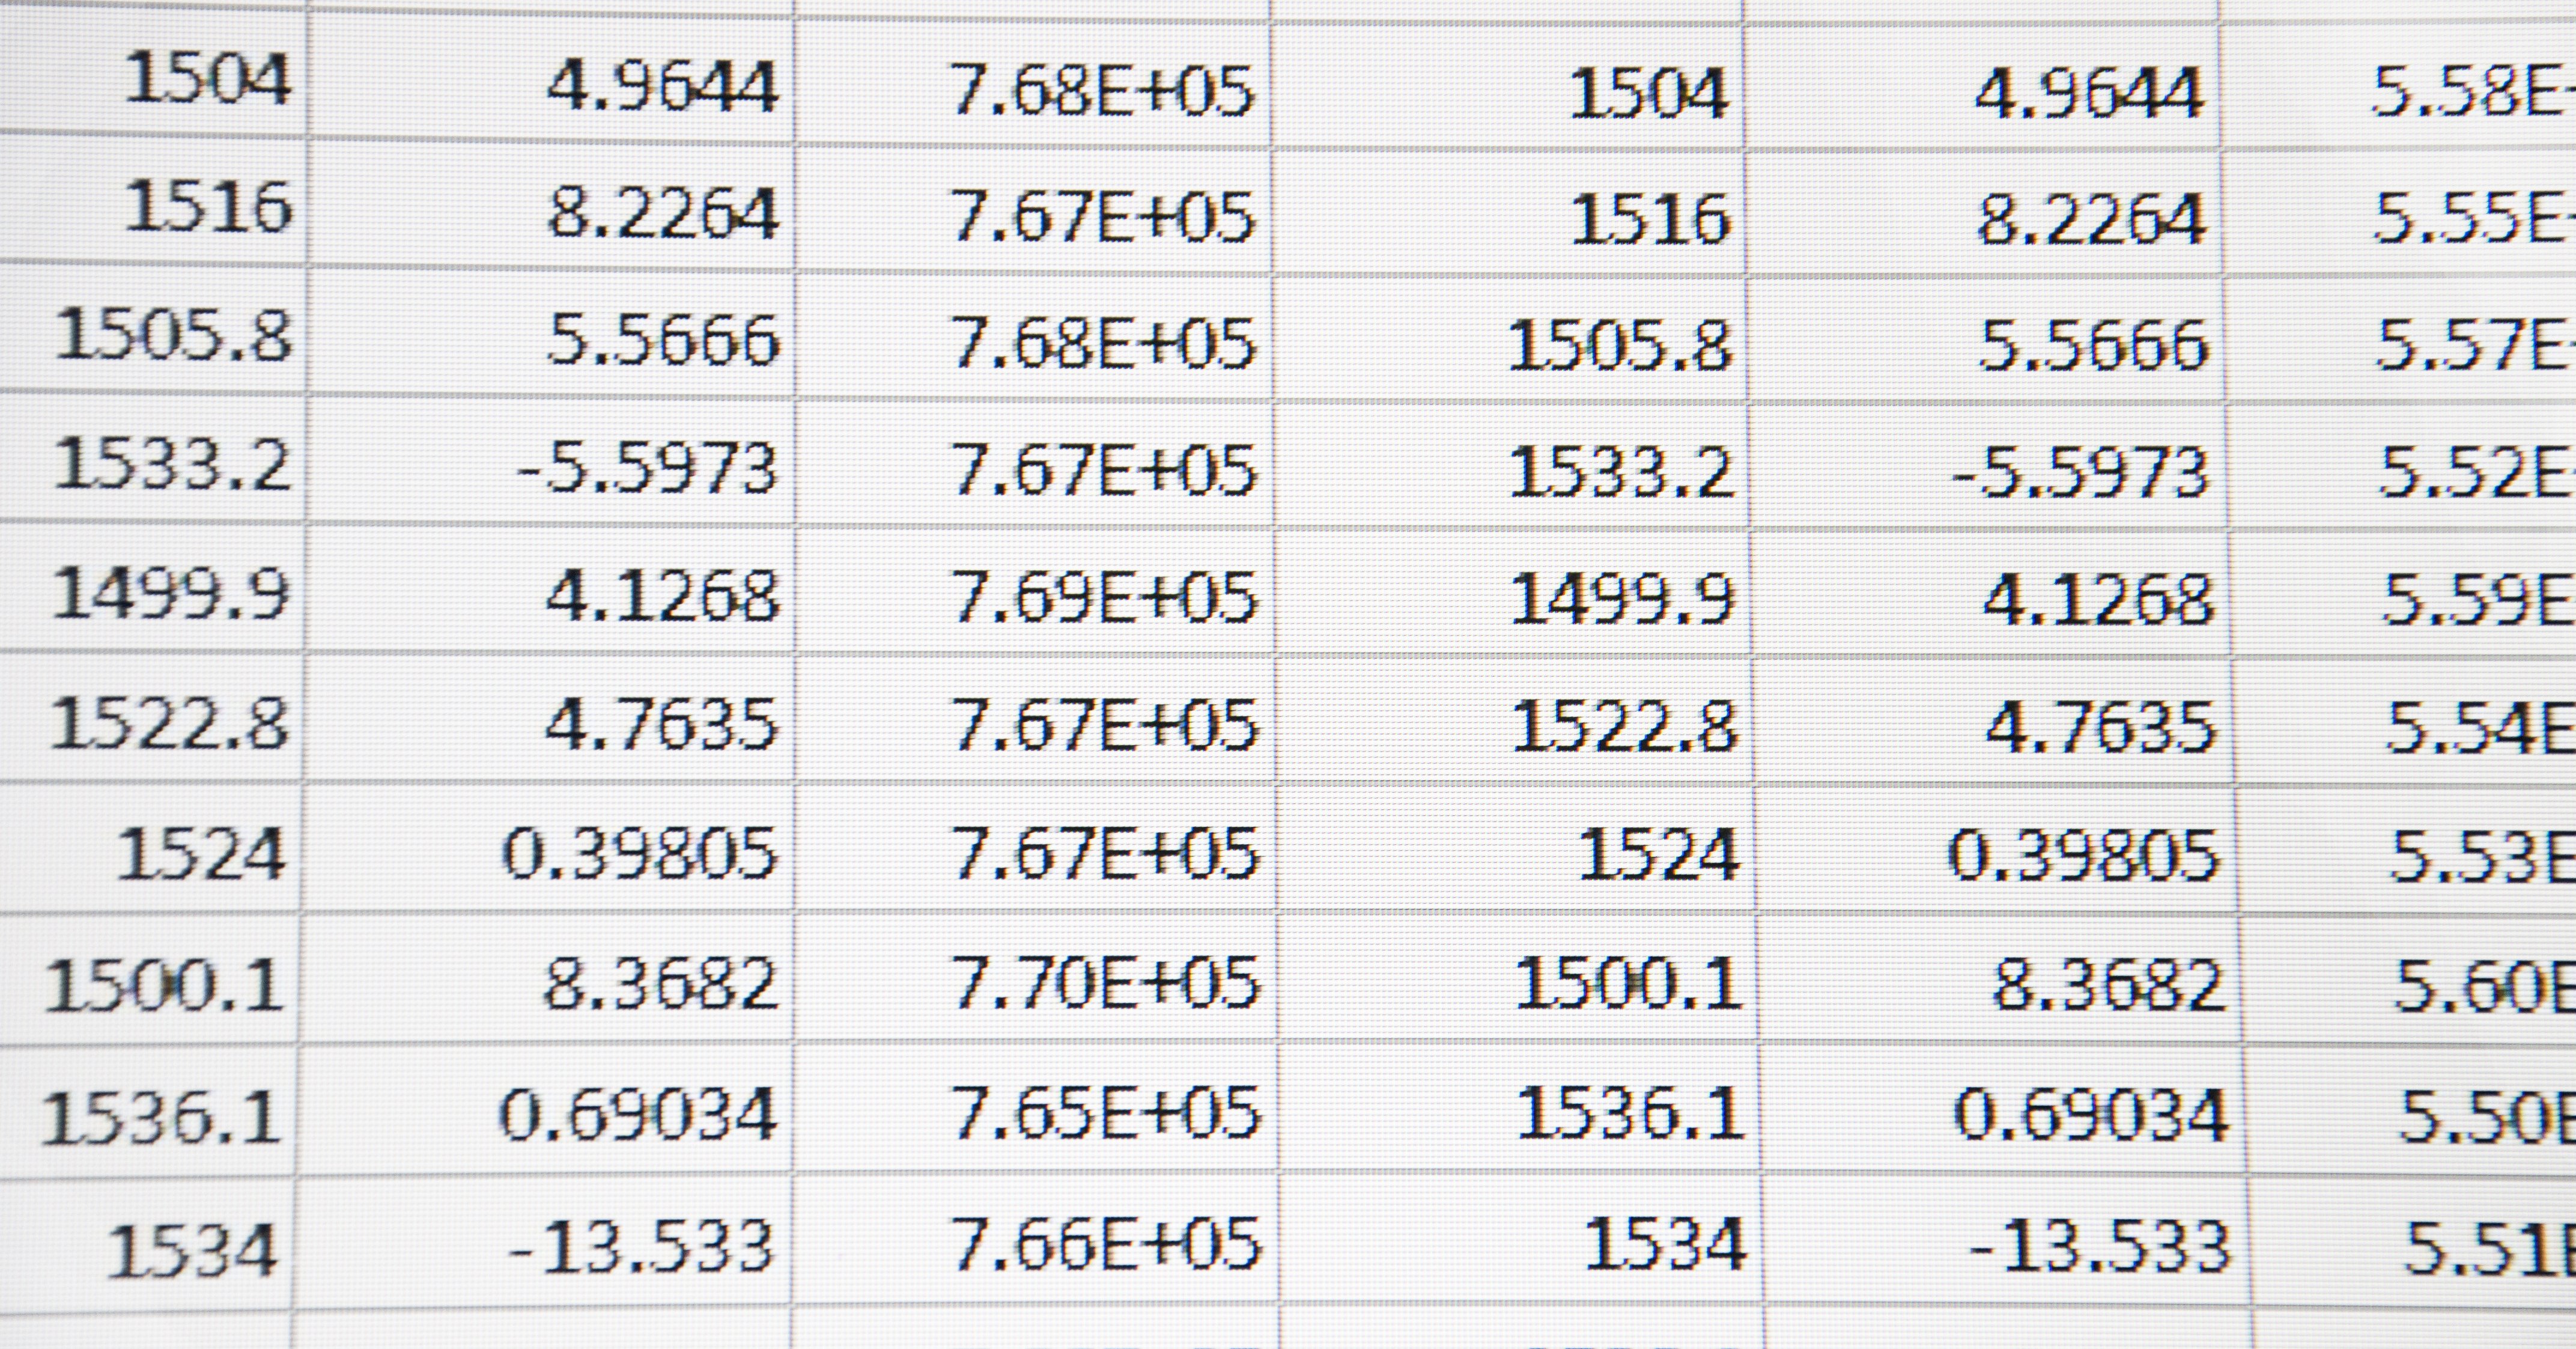Select the cell containing 7.69E+05
This screenshot has height=1349, width=2576.
pos(1104,597)
